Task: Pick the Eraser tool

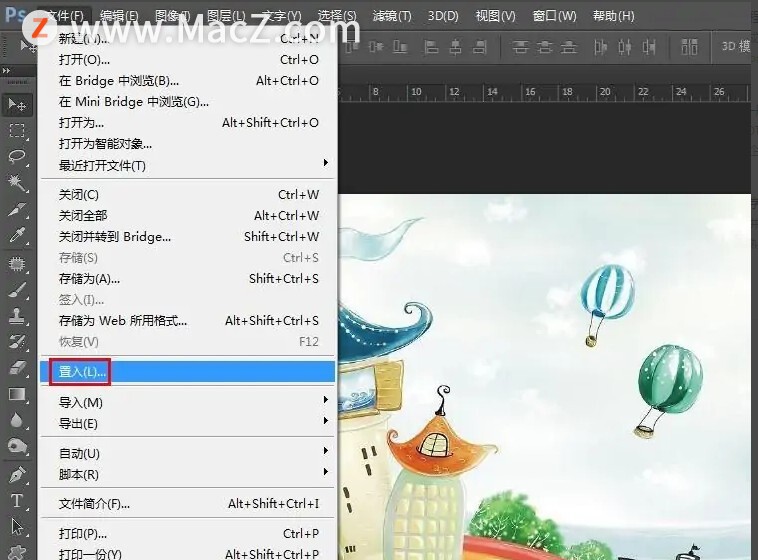Action: (x=17, y=368)
